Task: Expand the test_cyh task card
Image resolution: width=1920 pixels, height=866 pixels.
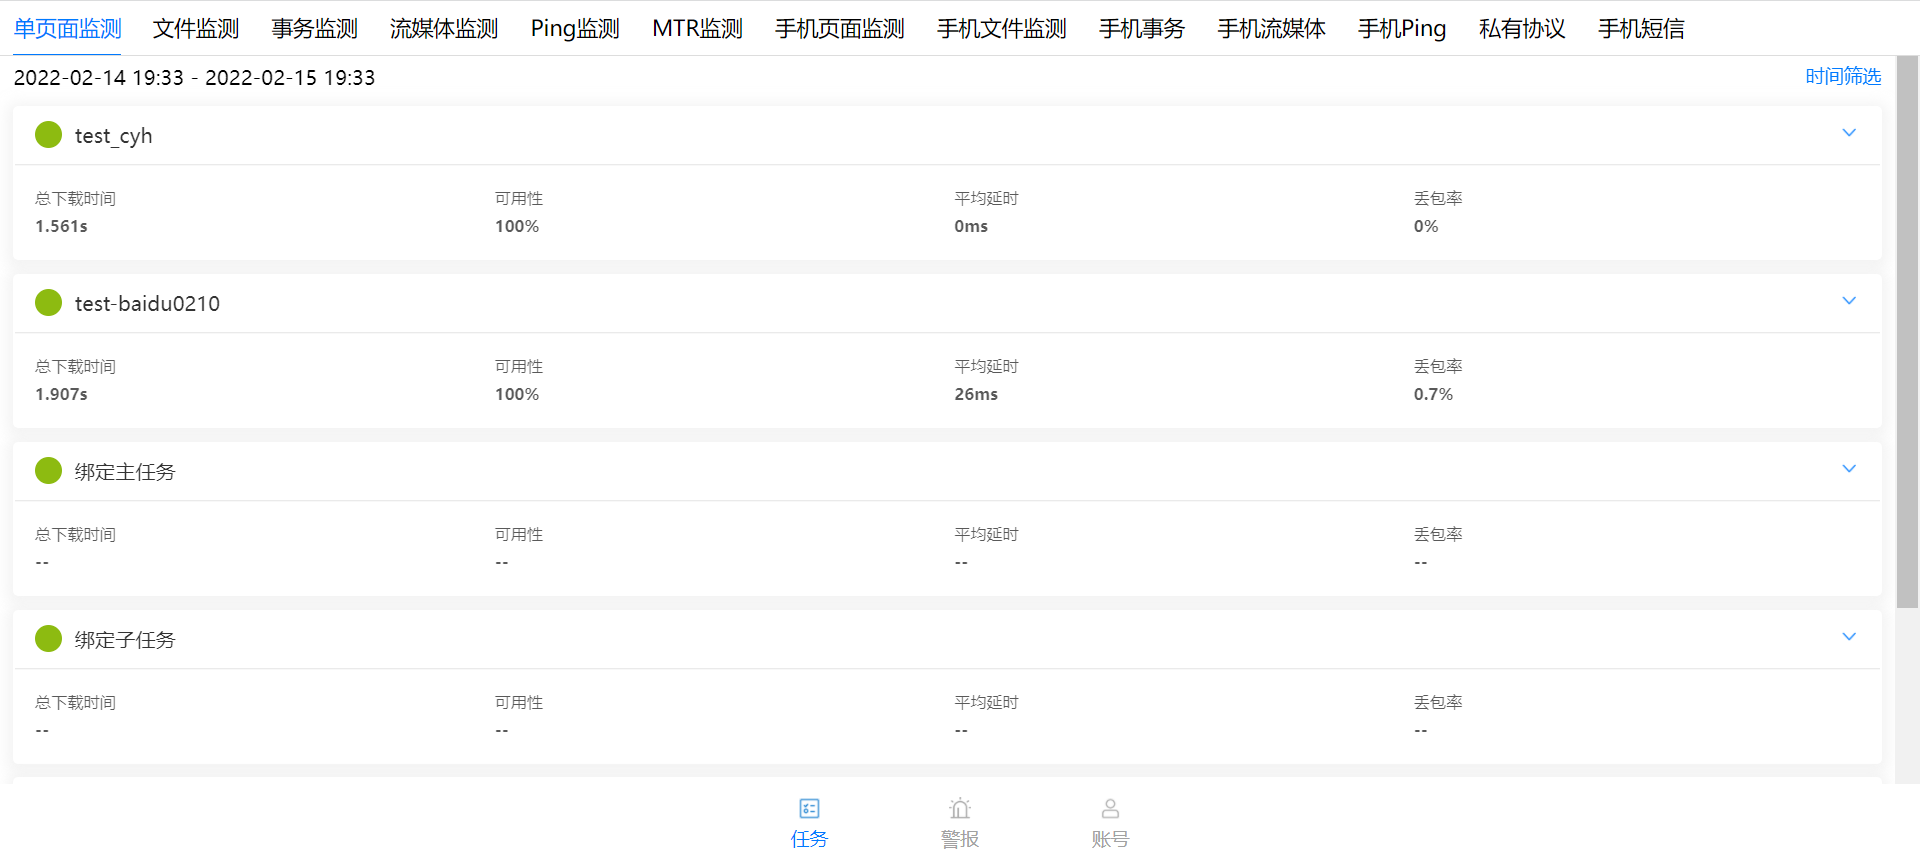Action: pos(1849,133)
